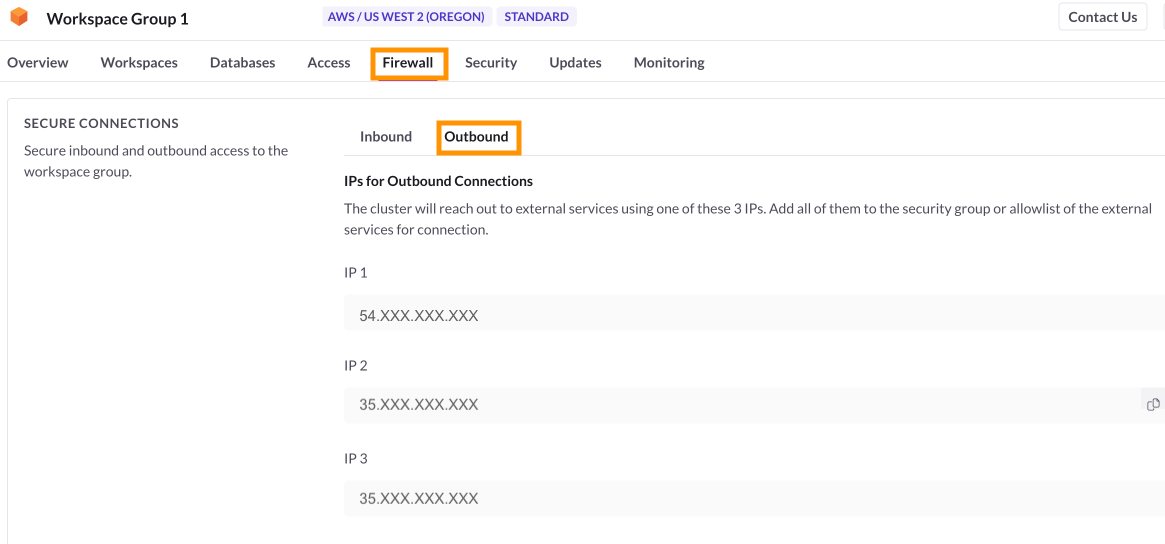Open the Security tab
1165x544 pixels.
tap(491, 62)
